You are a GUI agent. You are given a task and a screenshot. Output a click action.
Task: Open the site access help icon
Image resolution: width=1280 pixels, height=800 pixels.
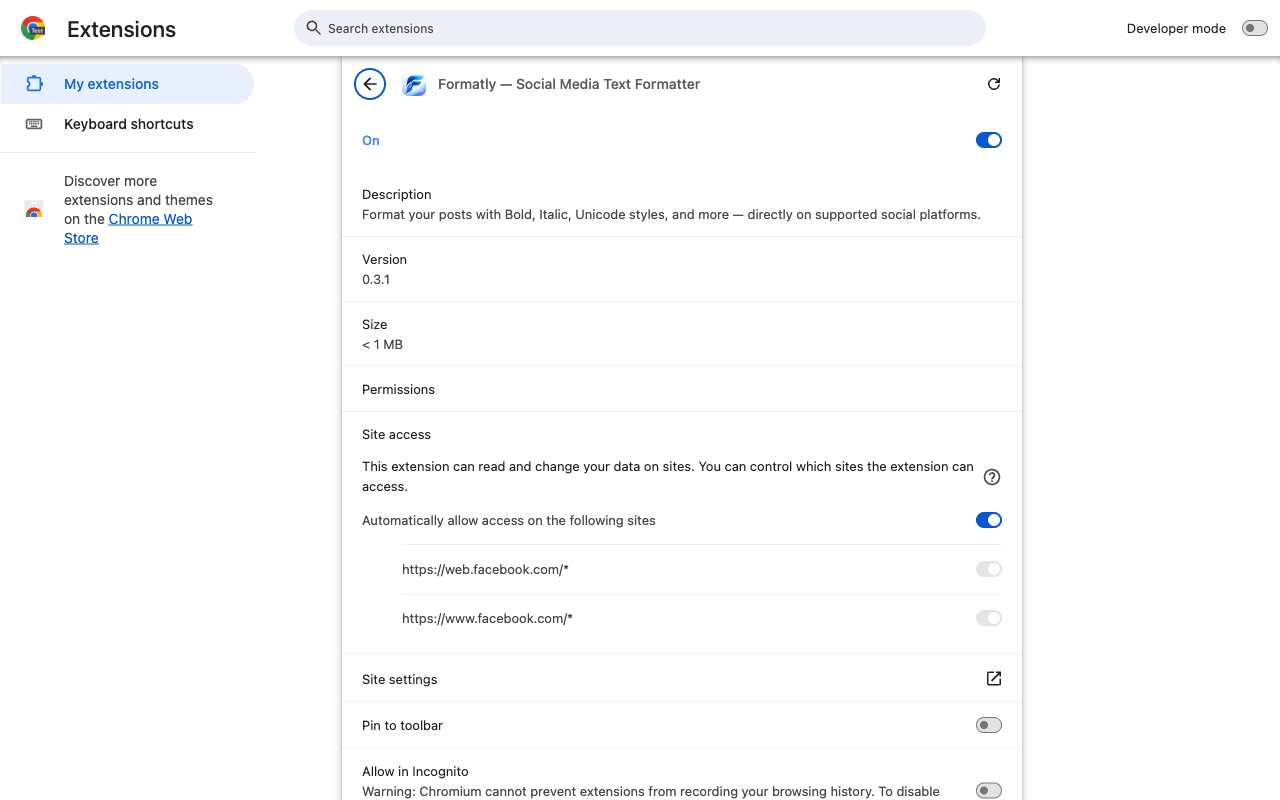pyautogui.click(x=992, y=477)
